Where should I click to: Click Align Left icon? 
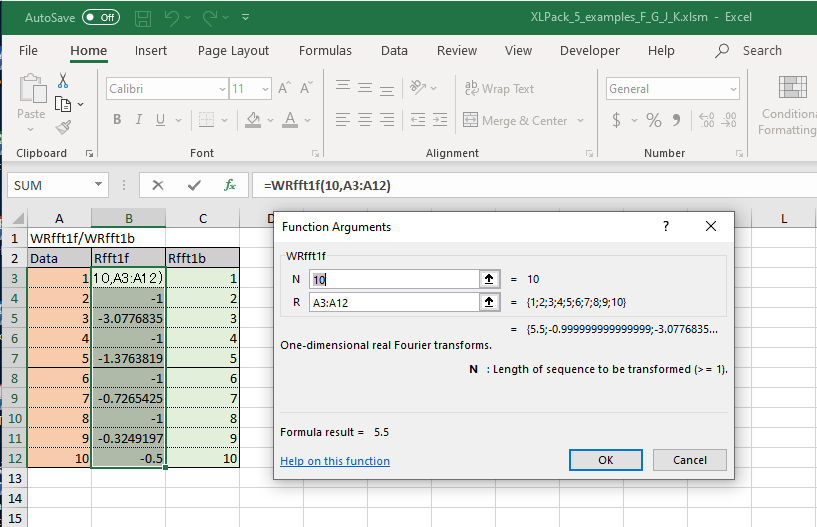[x=342, y=120]
